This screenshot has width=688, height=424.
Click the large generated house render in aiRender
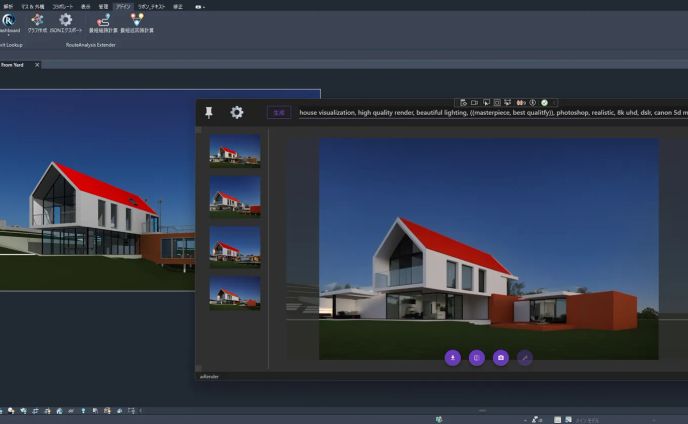pyautogui.click(x=488, y=249)
